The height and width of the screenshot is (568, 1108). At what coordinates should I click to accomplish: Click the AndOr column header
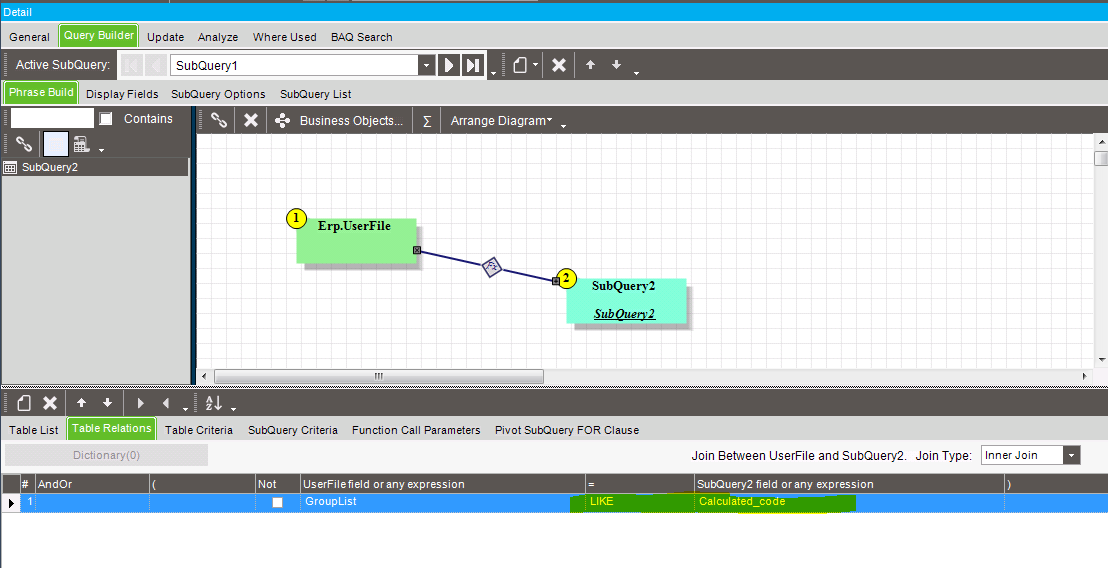[92, 484]
